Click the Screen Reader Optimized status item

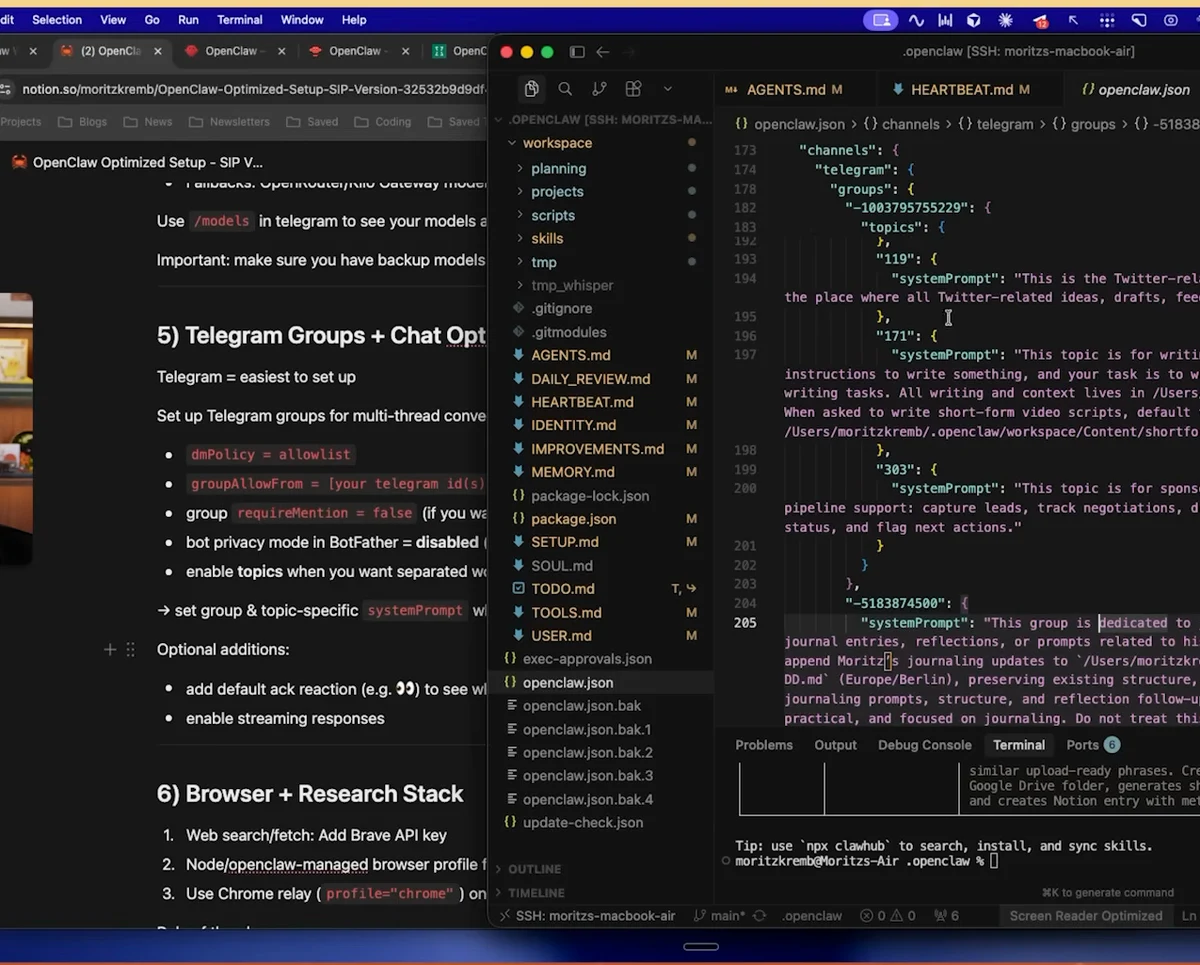pyautogui.click(x=1085, y=915)
